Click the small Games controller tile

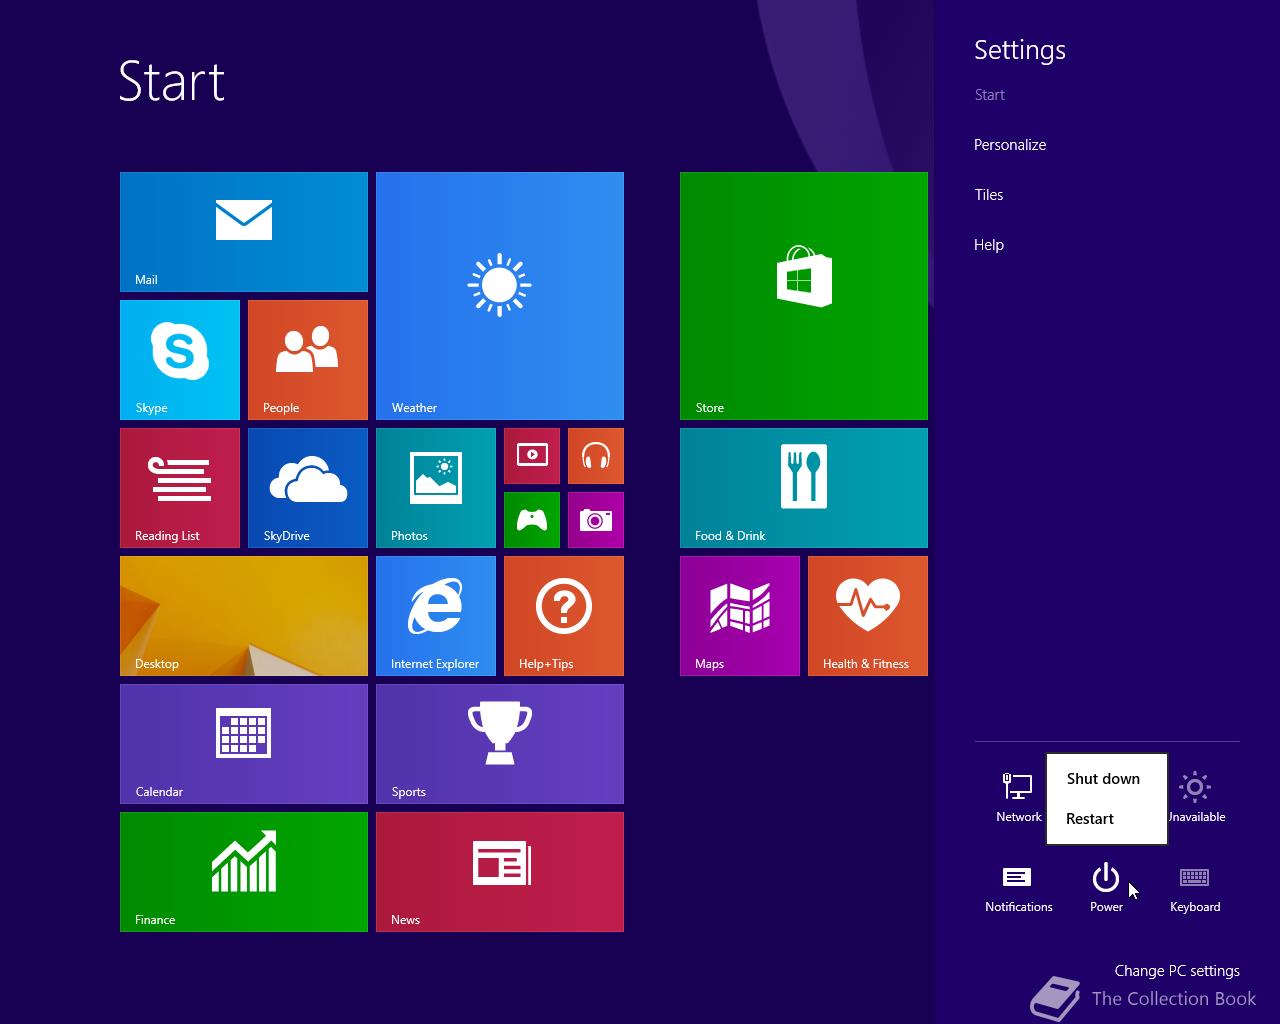[x=532, y=520]
